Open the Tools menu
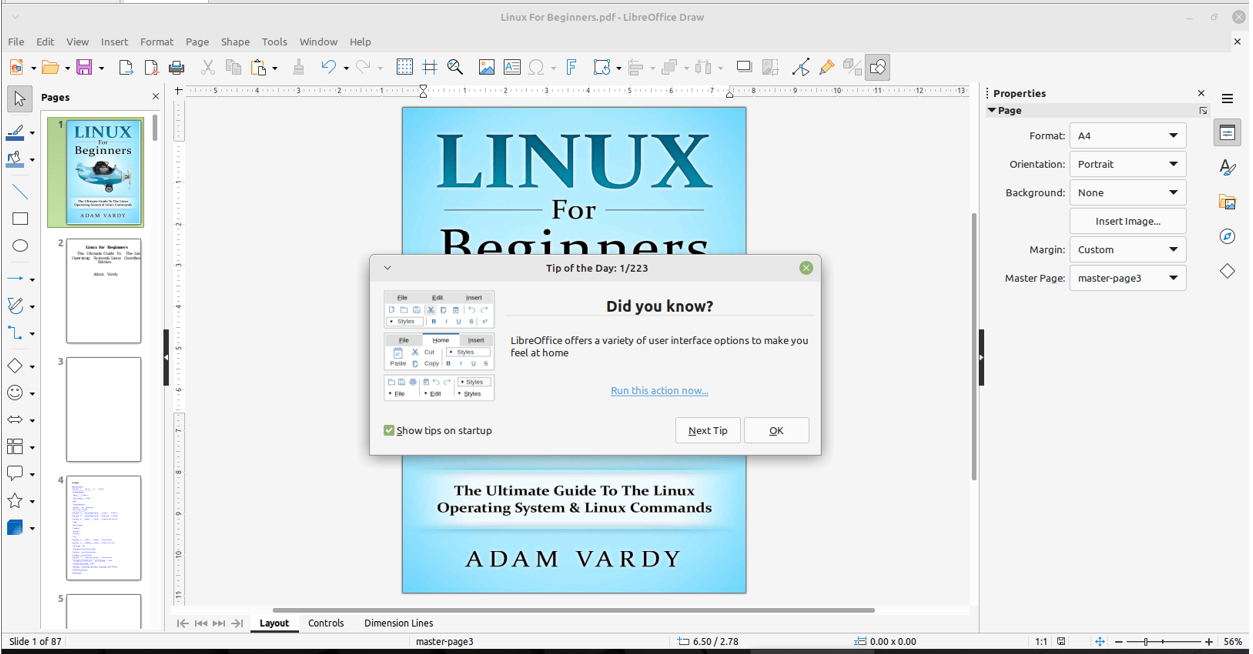 [x=274, y=42]
